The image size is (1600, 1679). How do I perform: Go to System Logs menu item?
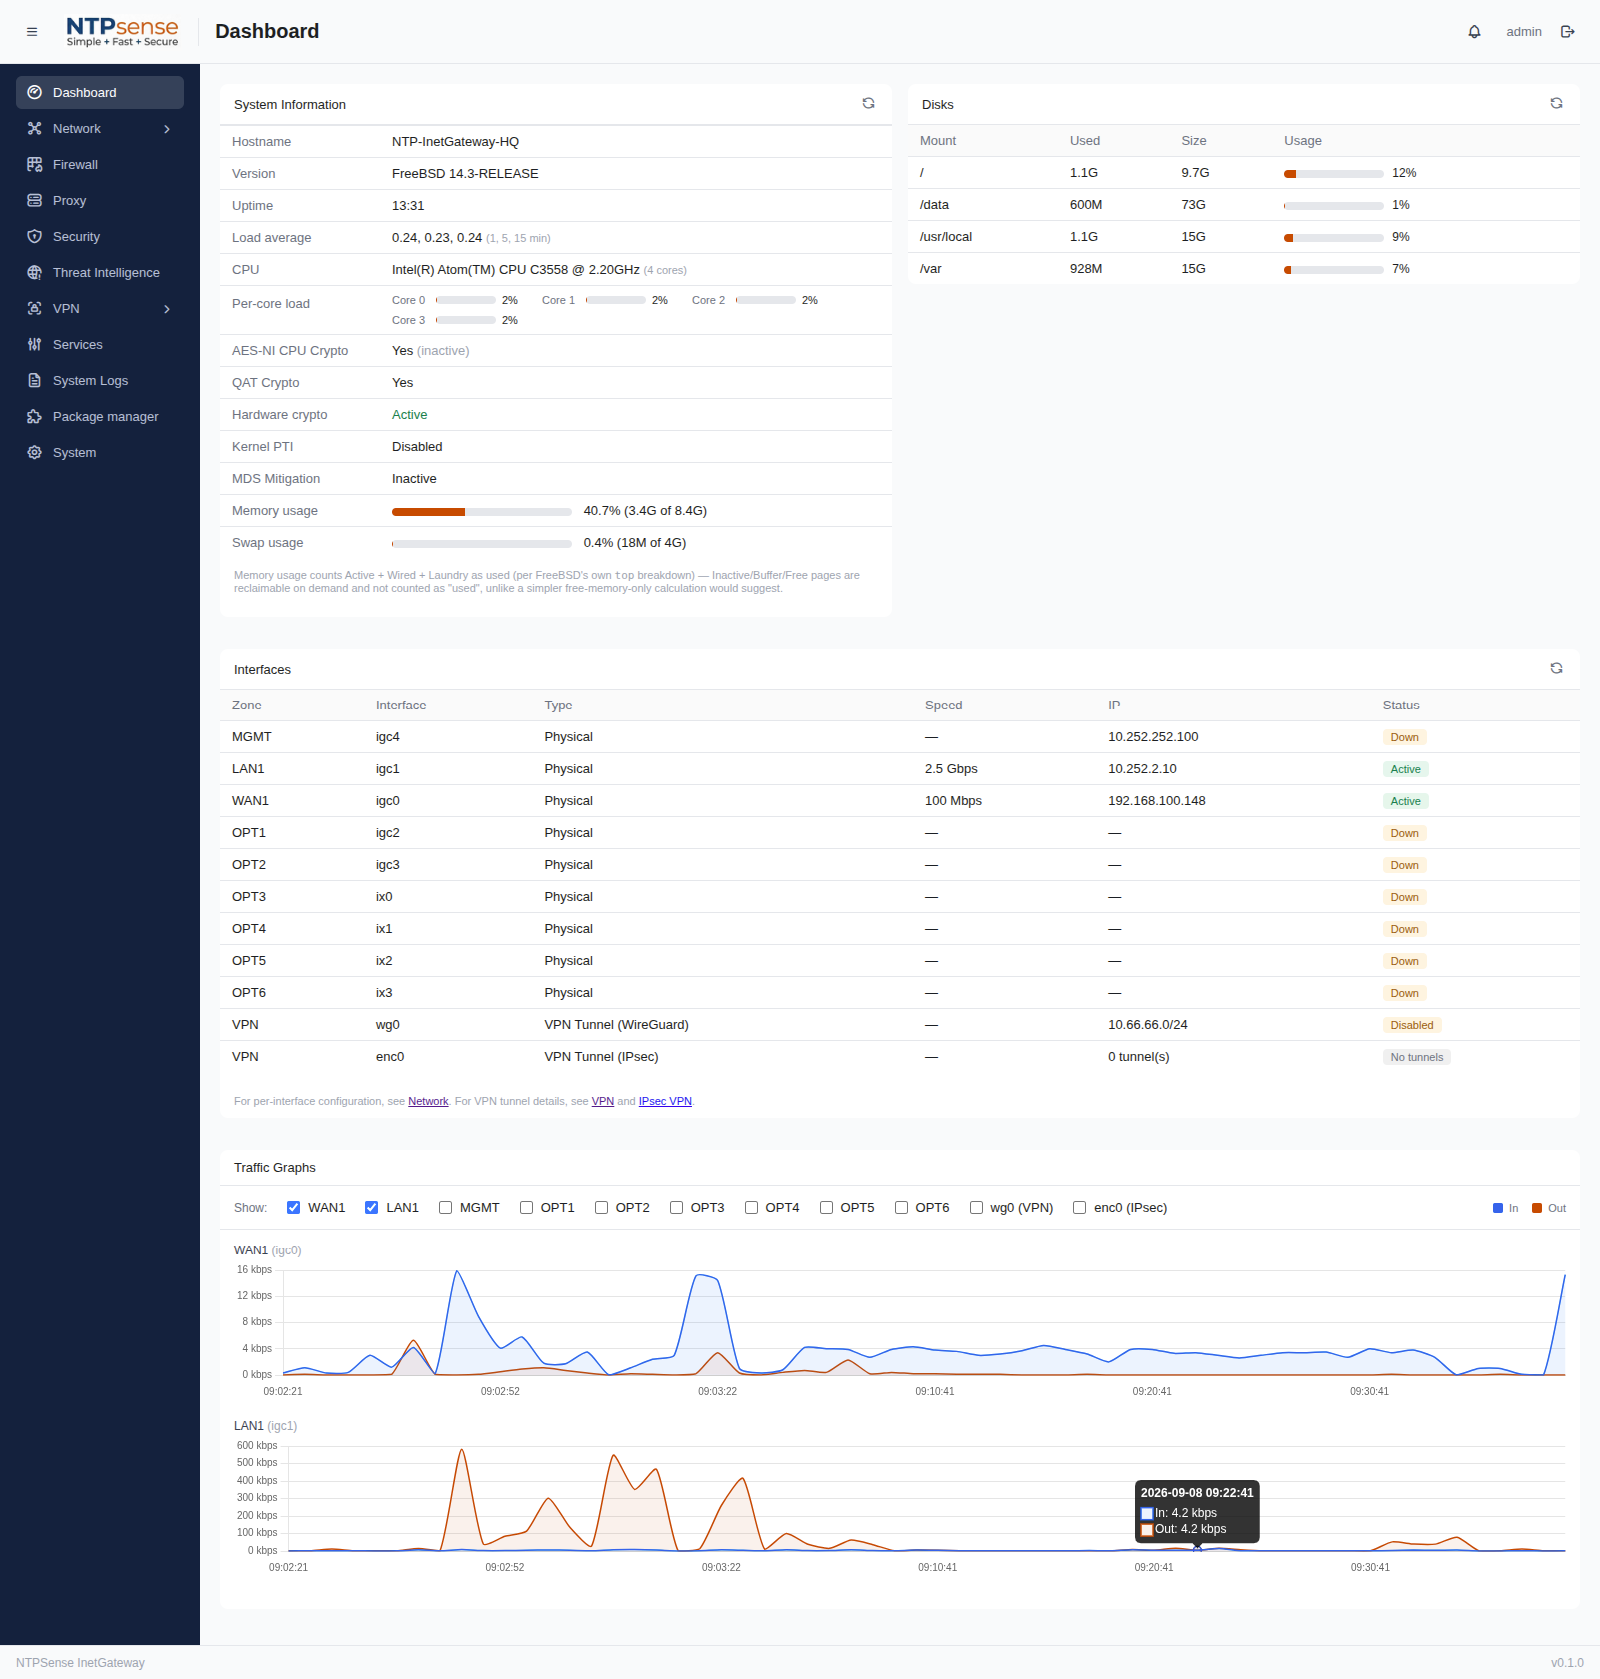point(100,380)
